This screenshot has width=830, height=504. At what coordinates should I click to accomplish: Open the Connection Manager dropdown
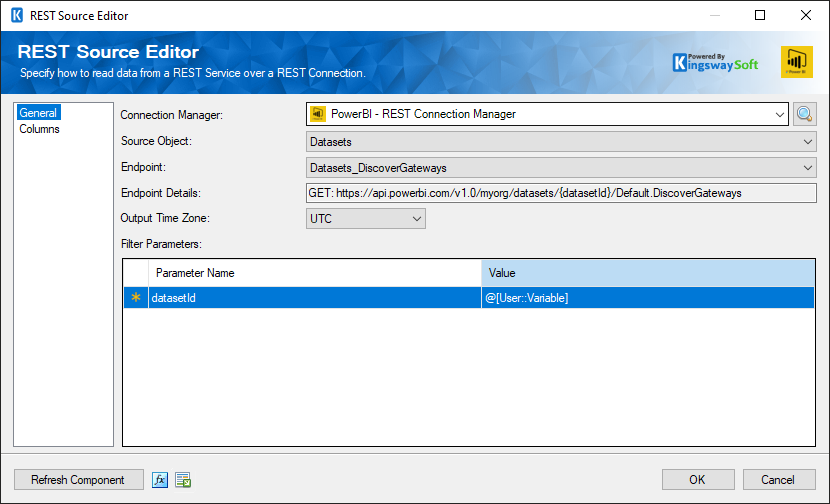(547, 114)
